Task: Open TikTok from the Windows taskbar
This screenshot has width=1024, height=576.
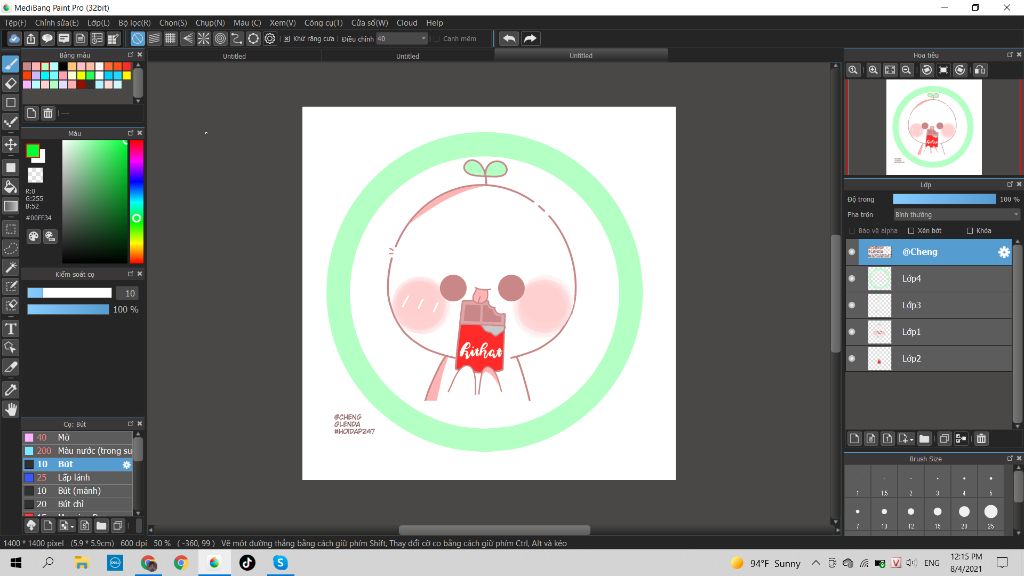Action: pyautogui.click(x=247, y=563)
